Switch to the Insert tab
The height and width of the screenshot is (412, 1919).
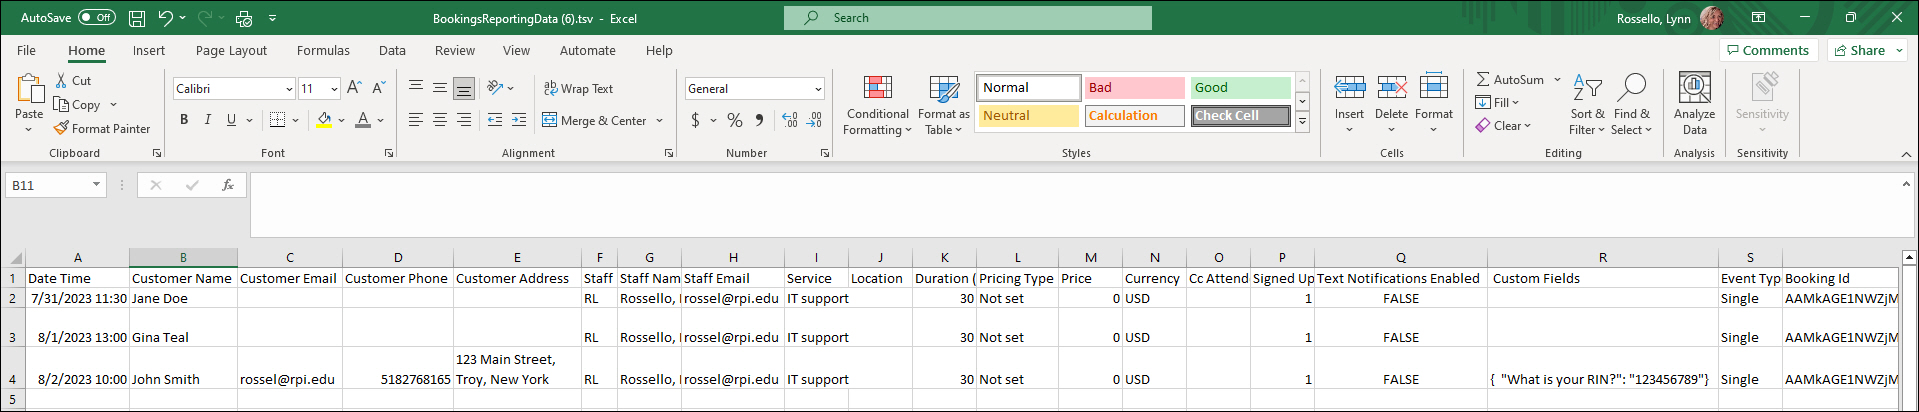tap(149, 50)
